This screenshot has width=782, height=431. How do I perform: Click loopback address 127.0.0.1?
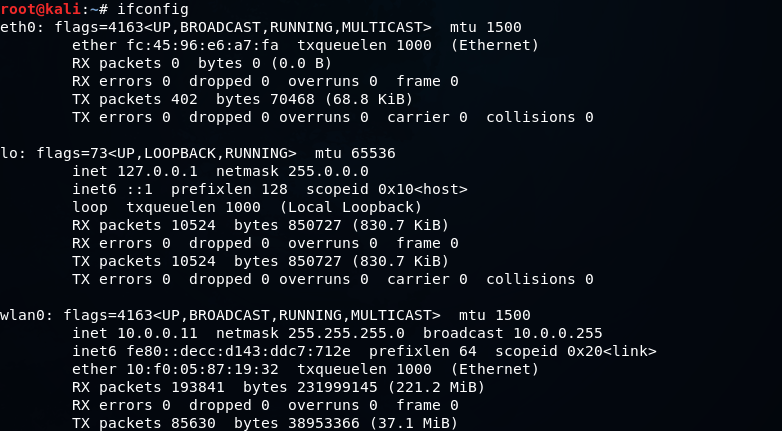click(158, 171)
